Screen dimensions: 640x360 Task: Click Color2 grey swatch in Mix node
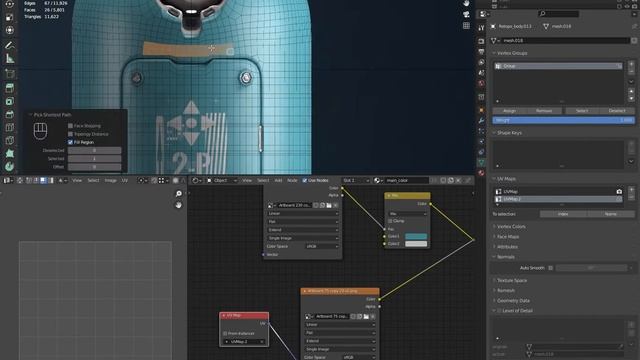(x=416, y=244)
